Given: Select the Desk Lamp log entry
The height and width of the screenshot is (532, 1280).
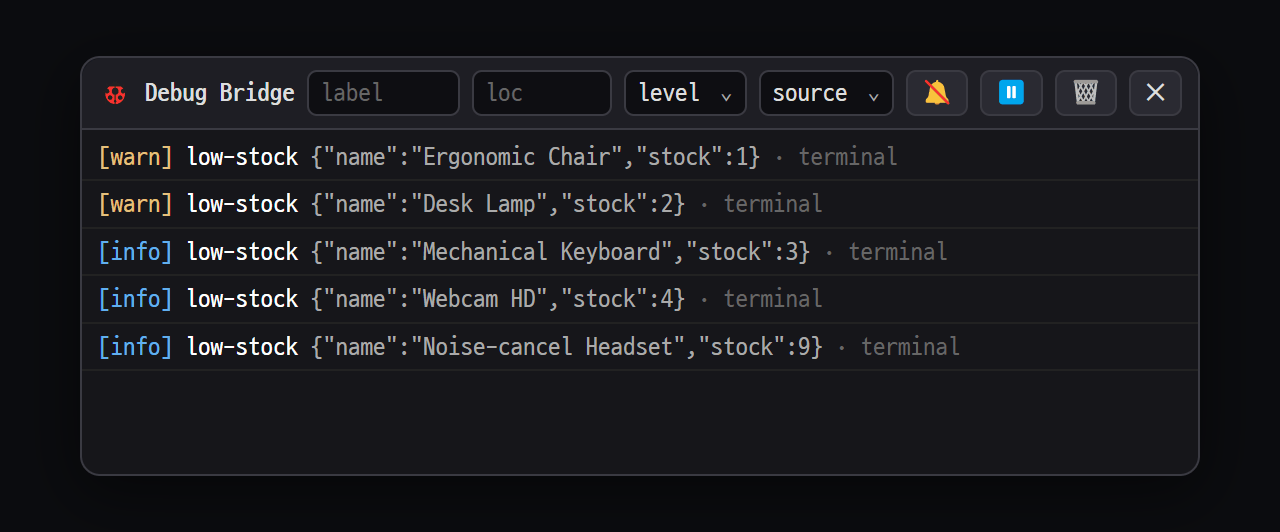Looking at the screenshot, I should [640, 204].
